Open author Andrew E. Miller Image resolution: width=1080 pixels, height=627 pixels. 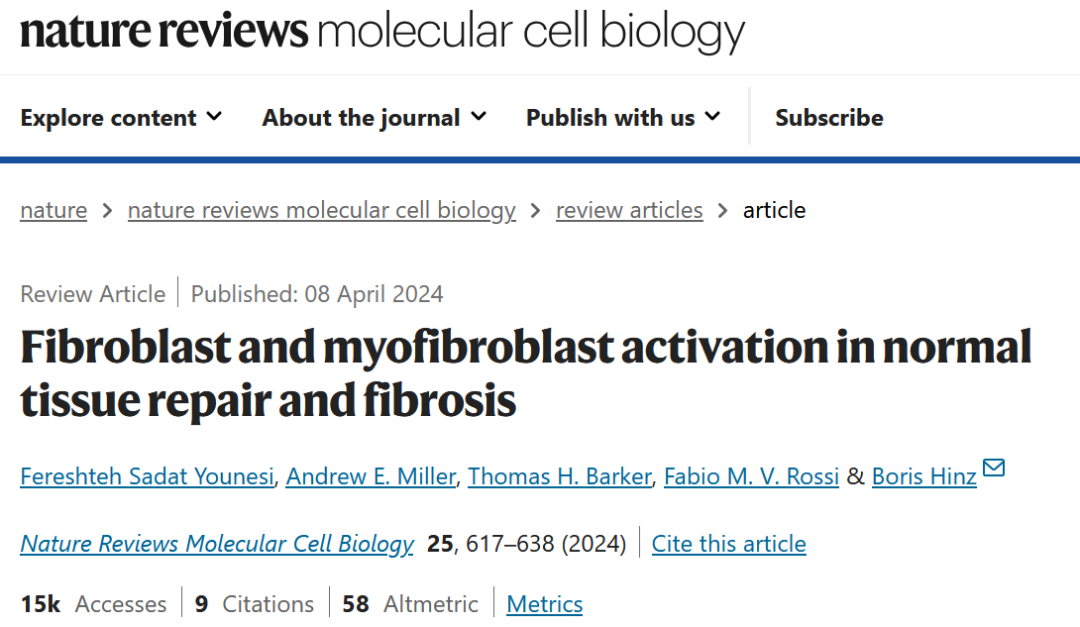pos(371,476)
